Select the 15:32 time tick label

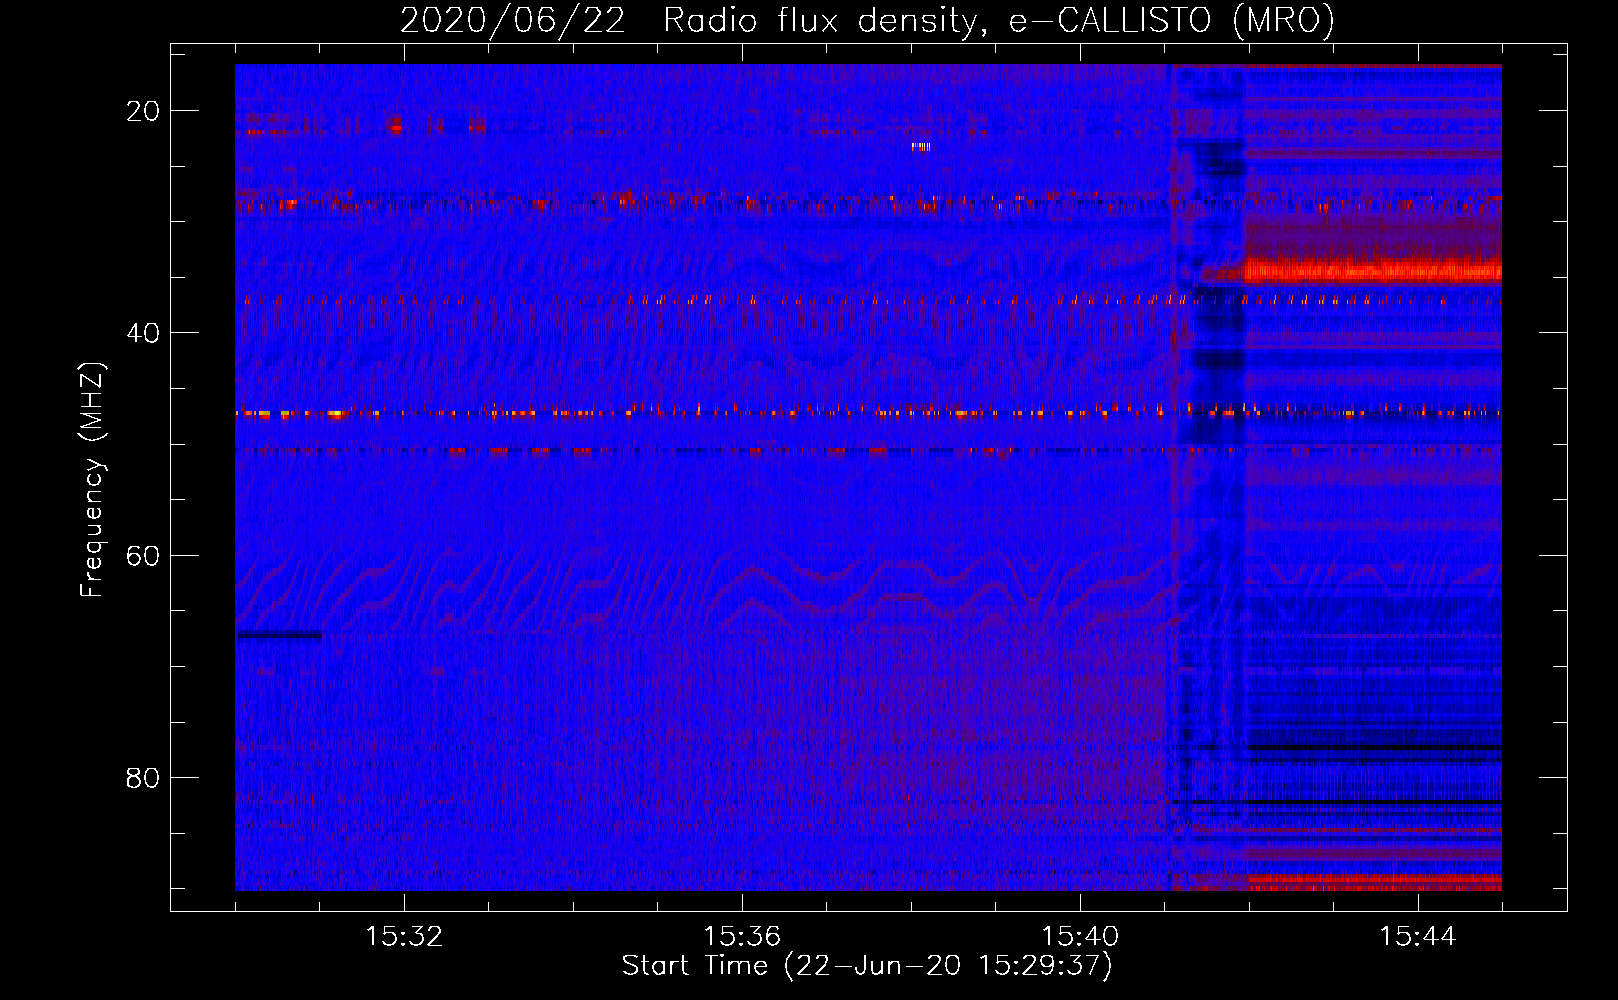pos(404,937)
